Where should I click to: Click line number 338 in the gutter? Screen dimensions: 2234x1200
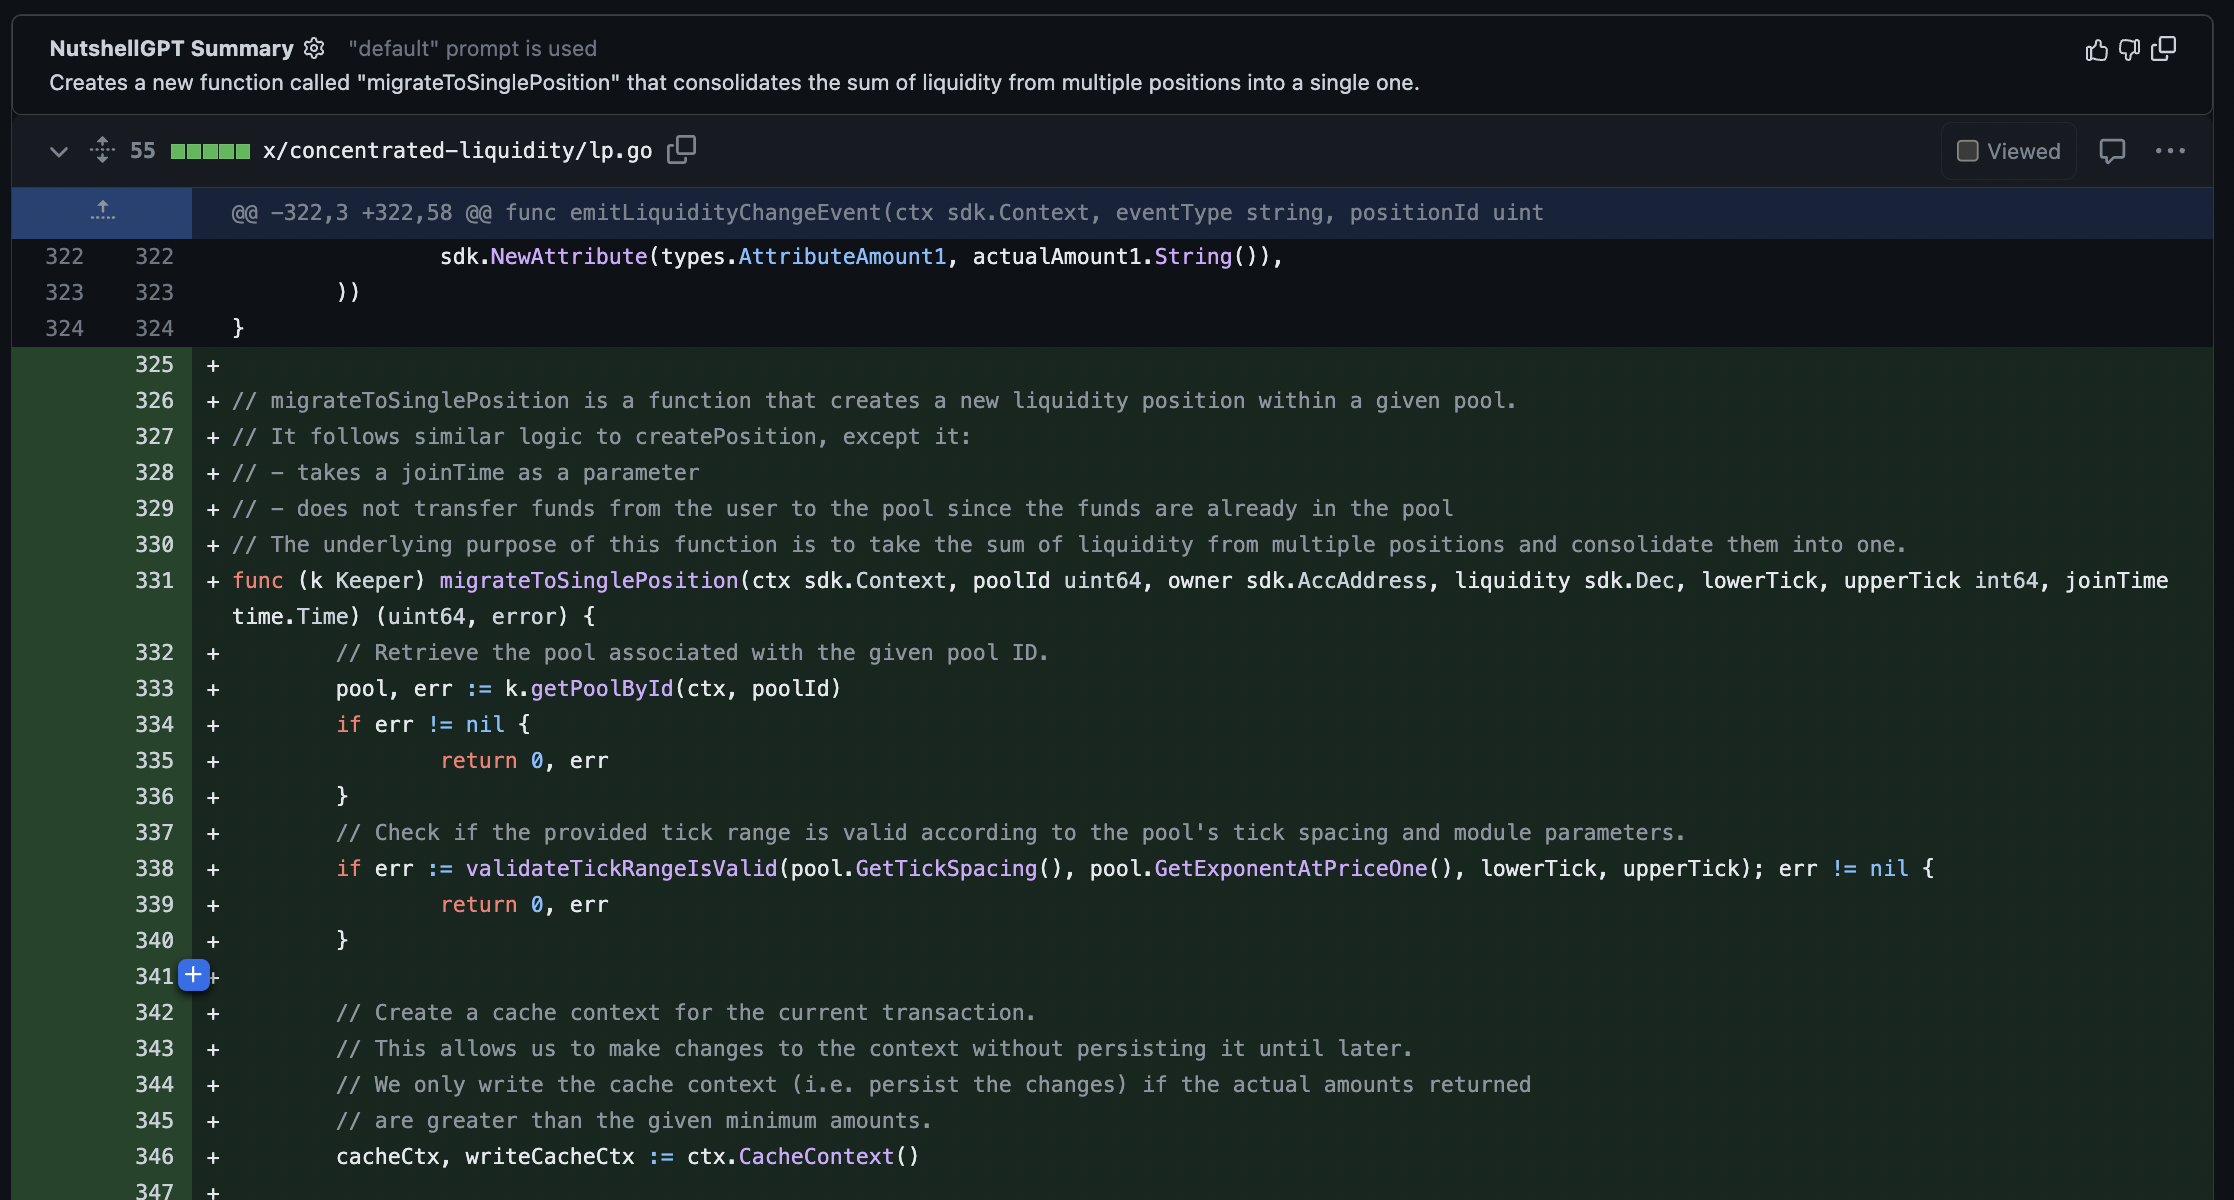pos(154,869)
